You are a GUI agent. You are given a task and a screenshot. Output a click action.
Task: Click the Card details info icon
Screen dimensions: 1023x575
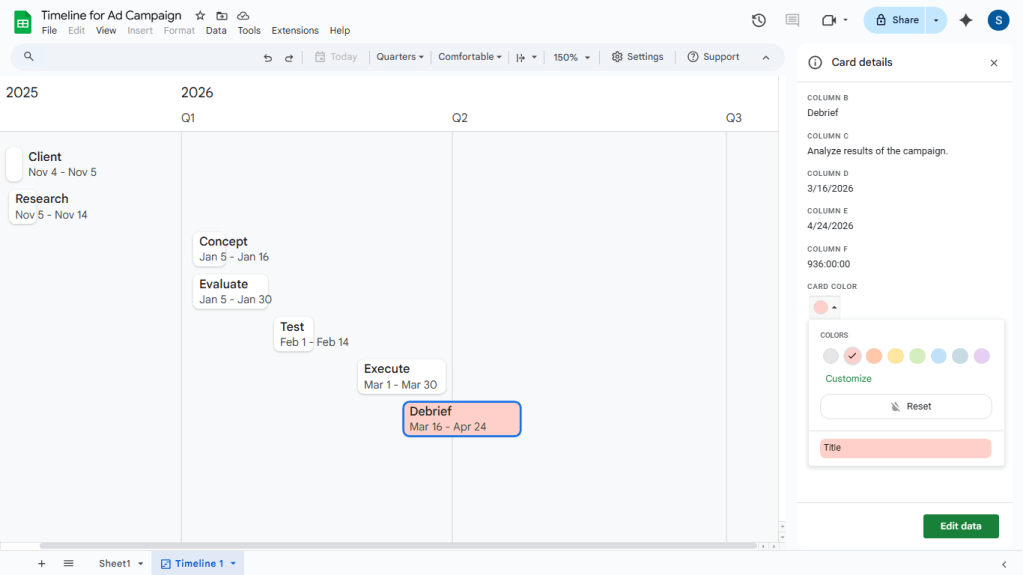pos(815,63)
